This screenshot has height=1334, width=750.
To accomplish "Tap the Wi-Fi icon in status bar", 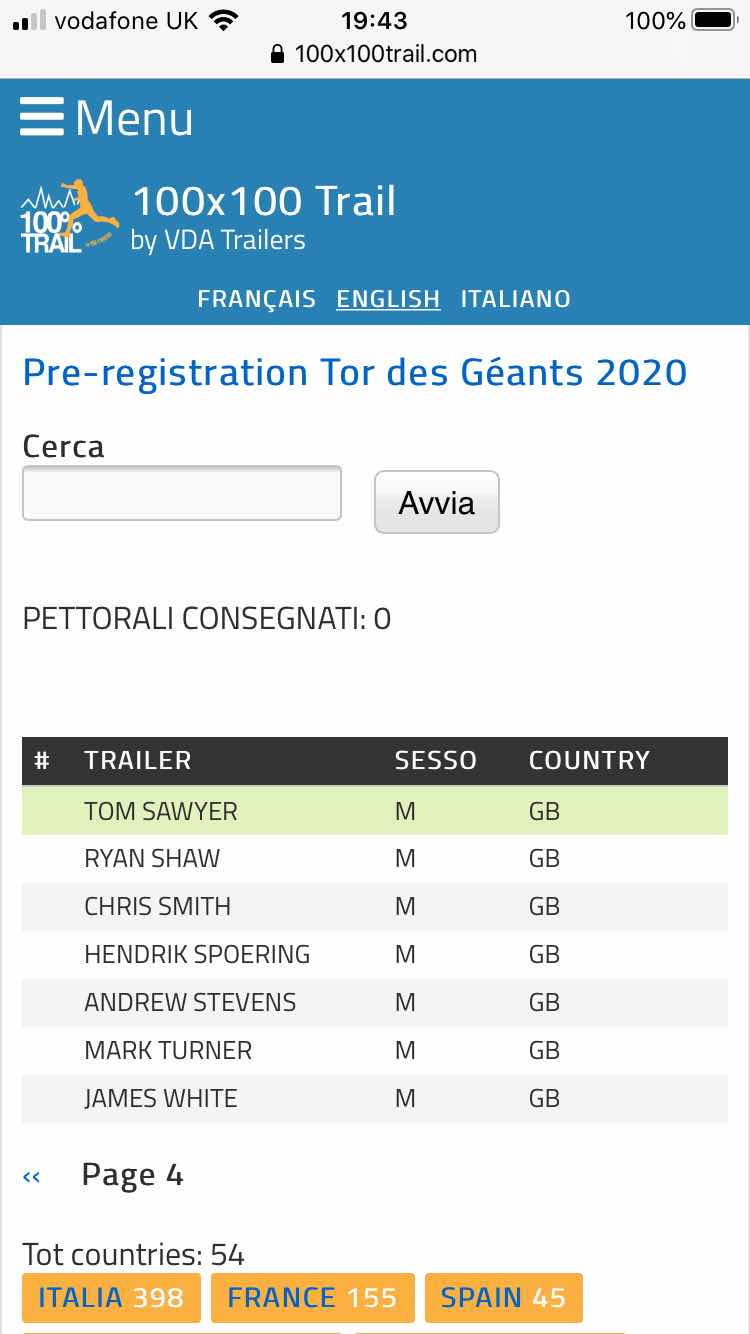I will pyautogui.click(x=224, y=20).
